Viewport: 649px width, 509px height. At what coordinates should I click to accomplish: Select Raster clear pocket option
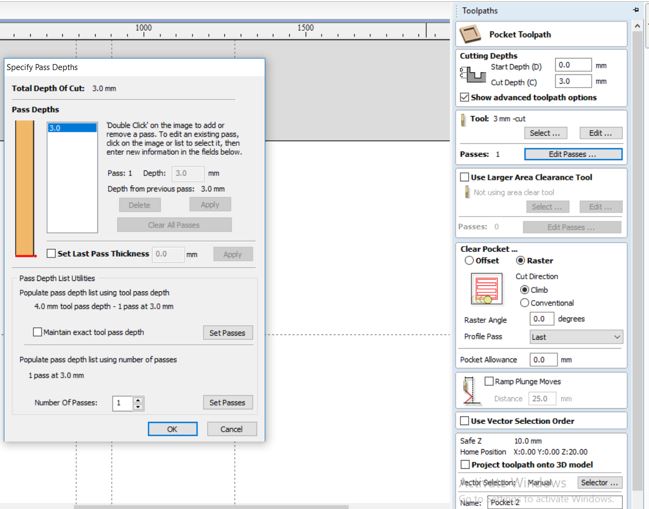521,260
